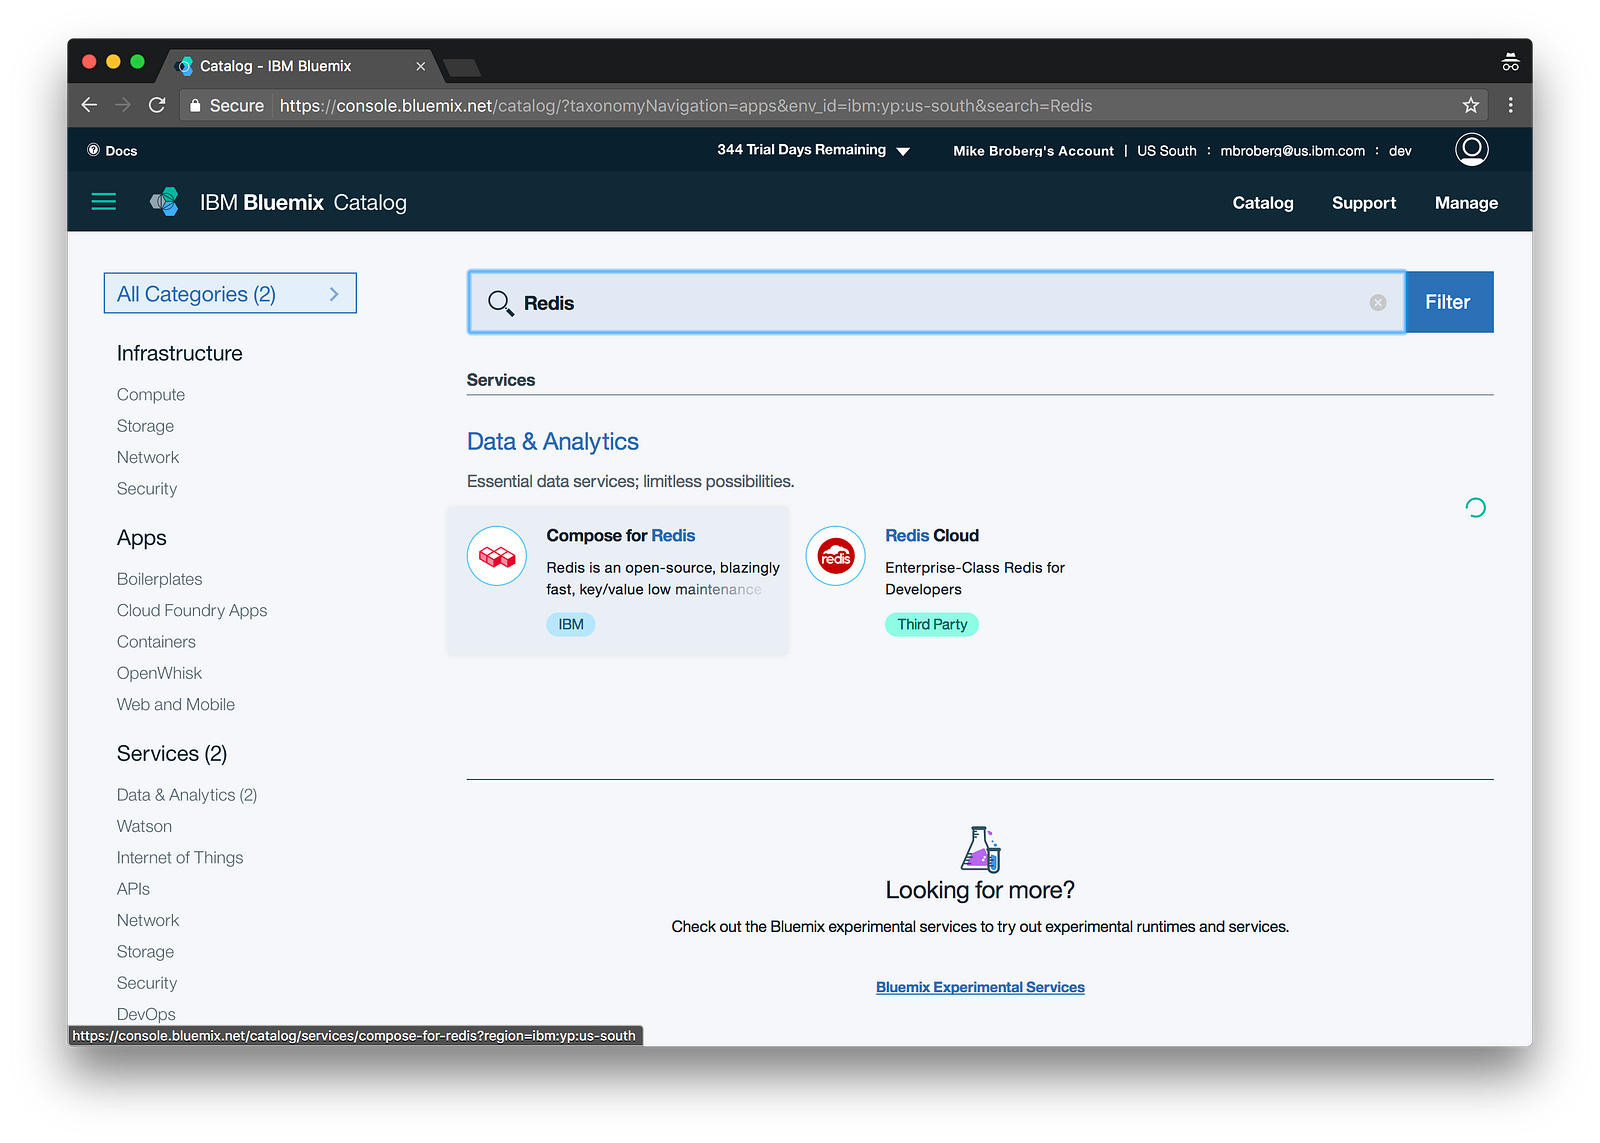Screen dimensions: 1600x1143
Task: Click the mbroberg@us.ibm.com org label
Action: (x=1292, y=151)
